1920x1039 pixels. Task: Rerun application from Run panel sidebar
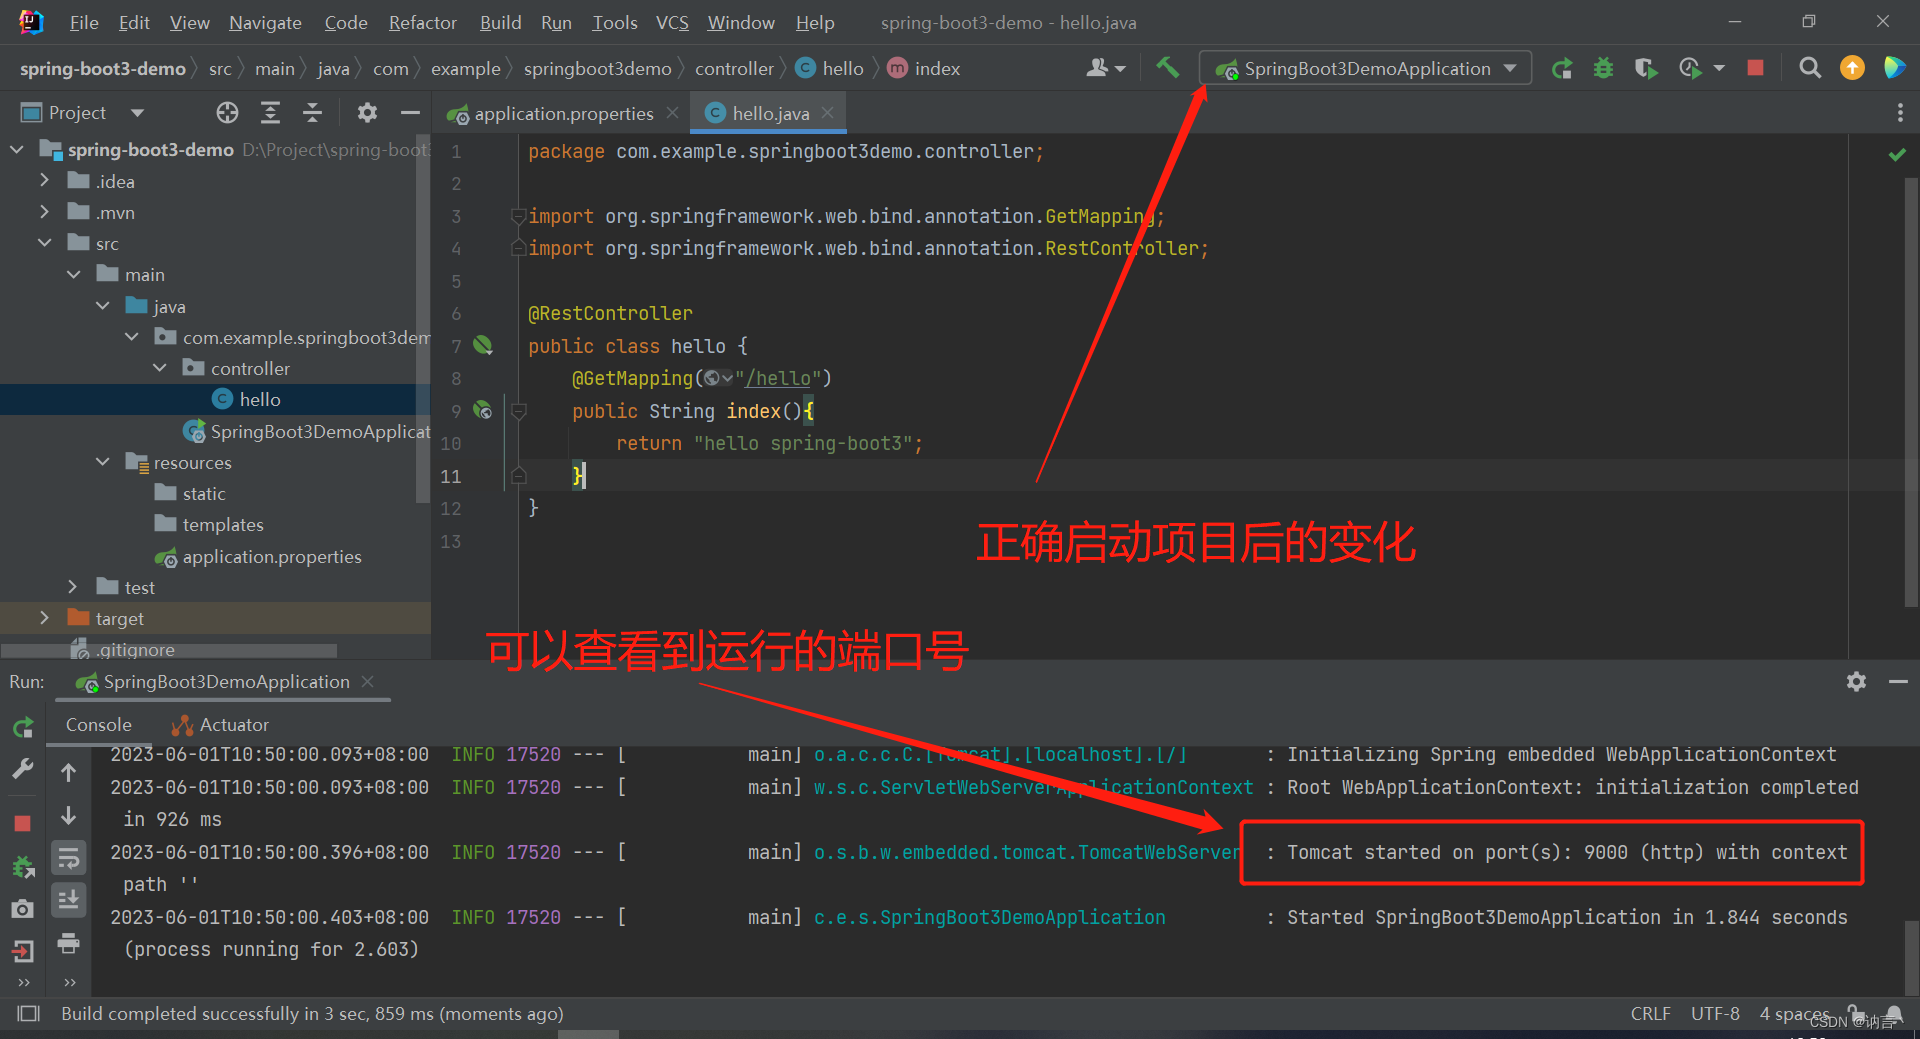pyautogui.click(x=22, y=727)
